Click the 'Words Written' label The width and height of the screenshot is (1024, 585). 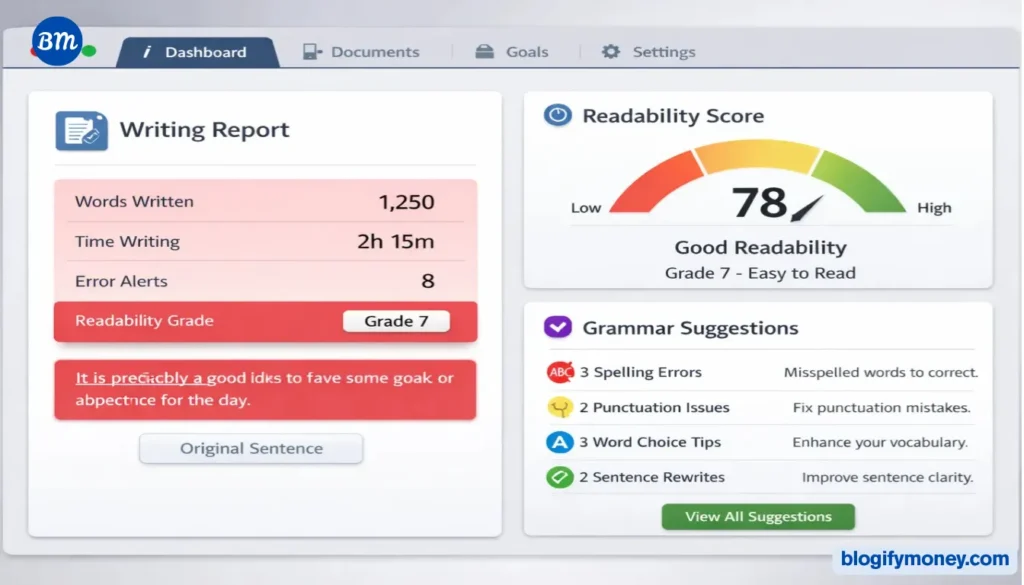(135, 202)
